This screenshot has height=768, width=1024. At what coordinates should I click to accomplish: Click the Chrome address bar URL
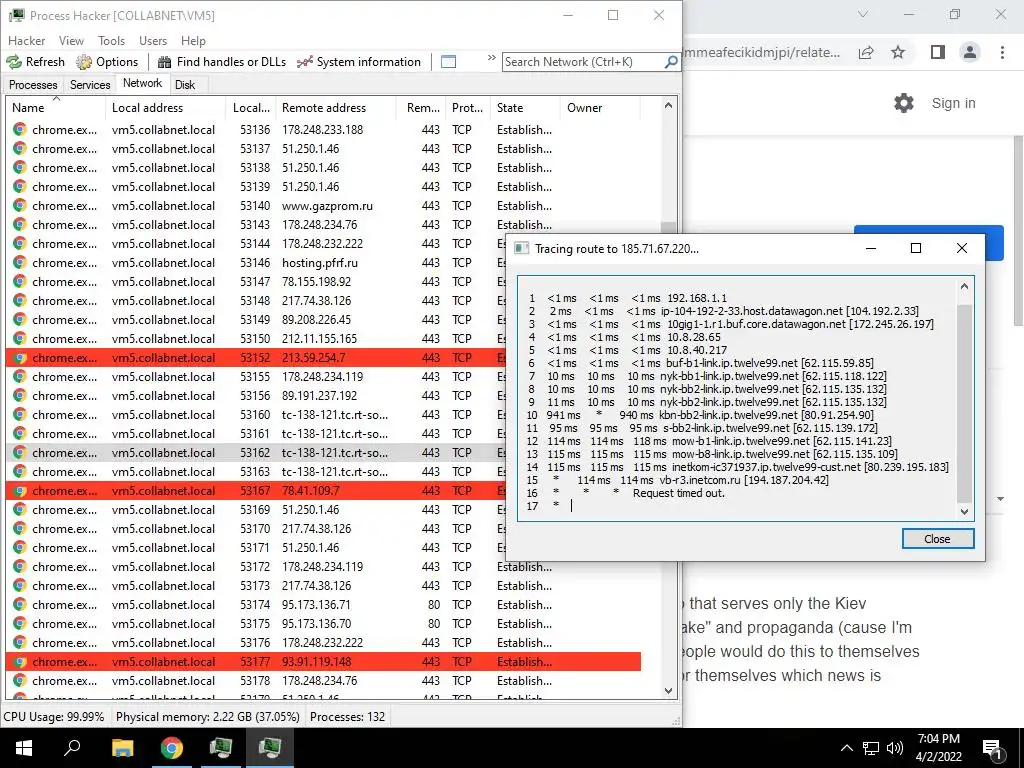[761, 52]
